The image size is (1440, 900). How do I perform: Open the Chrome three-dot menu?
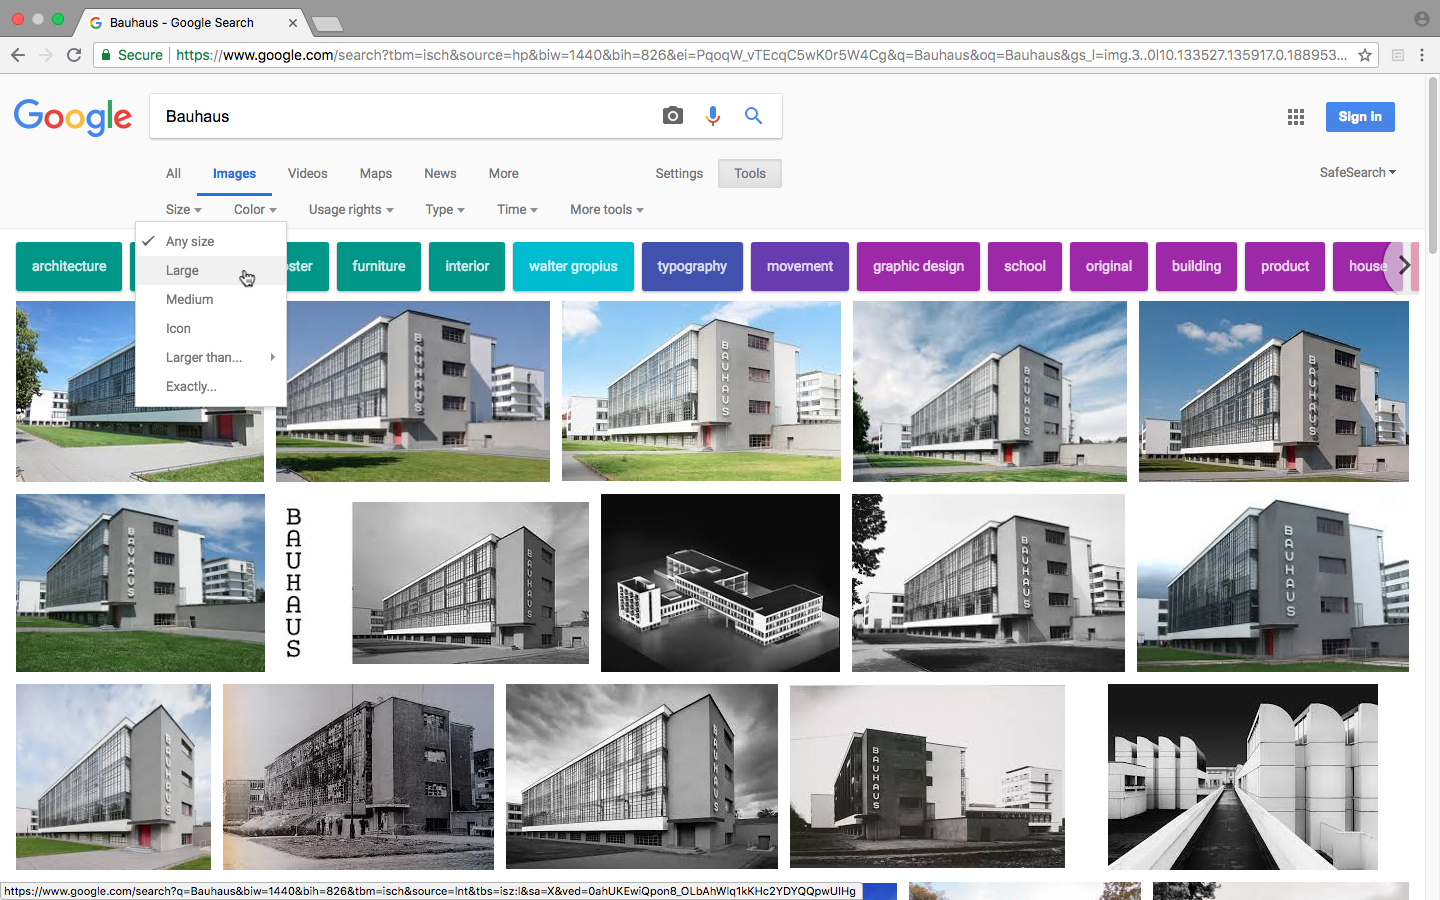1422,55
